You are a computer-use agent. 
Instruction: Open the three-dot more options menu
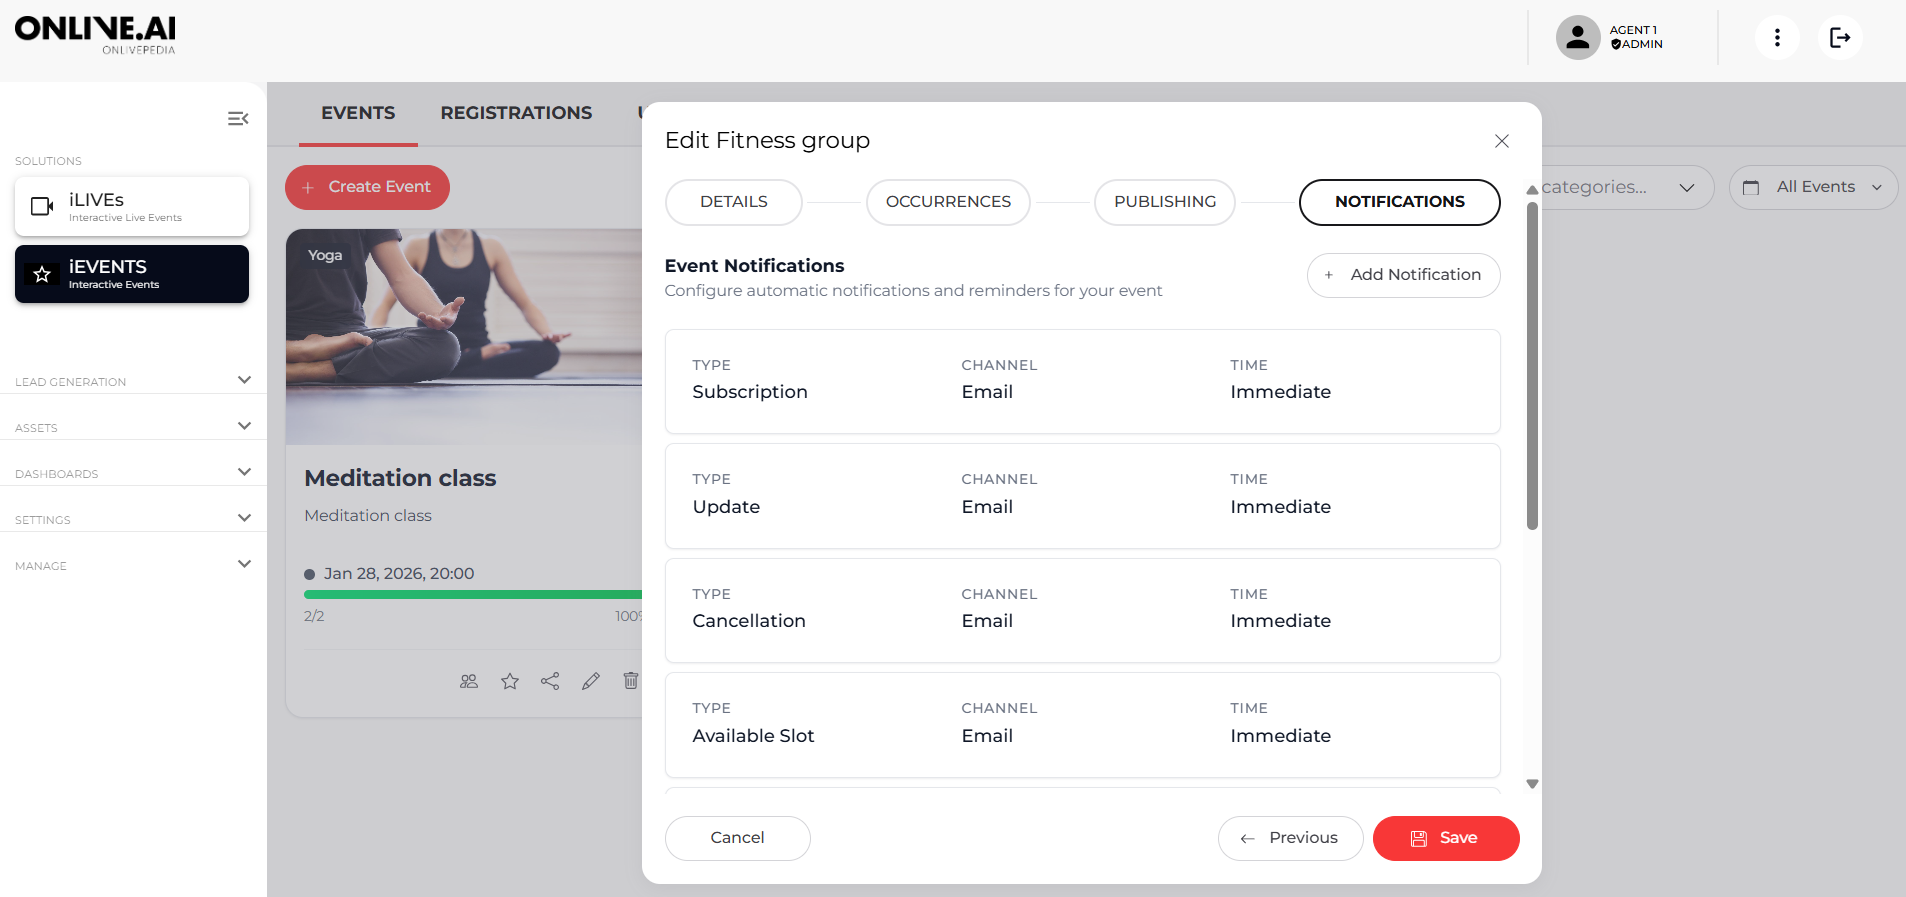pyautogui.click(x=1777, y=38)
